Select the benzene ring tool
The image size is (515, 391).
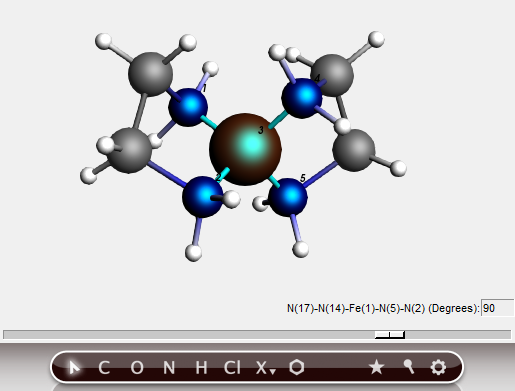click(x=297, y=367)
